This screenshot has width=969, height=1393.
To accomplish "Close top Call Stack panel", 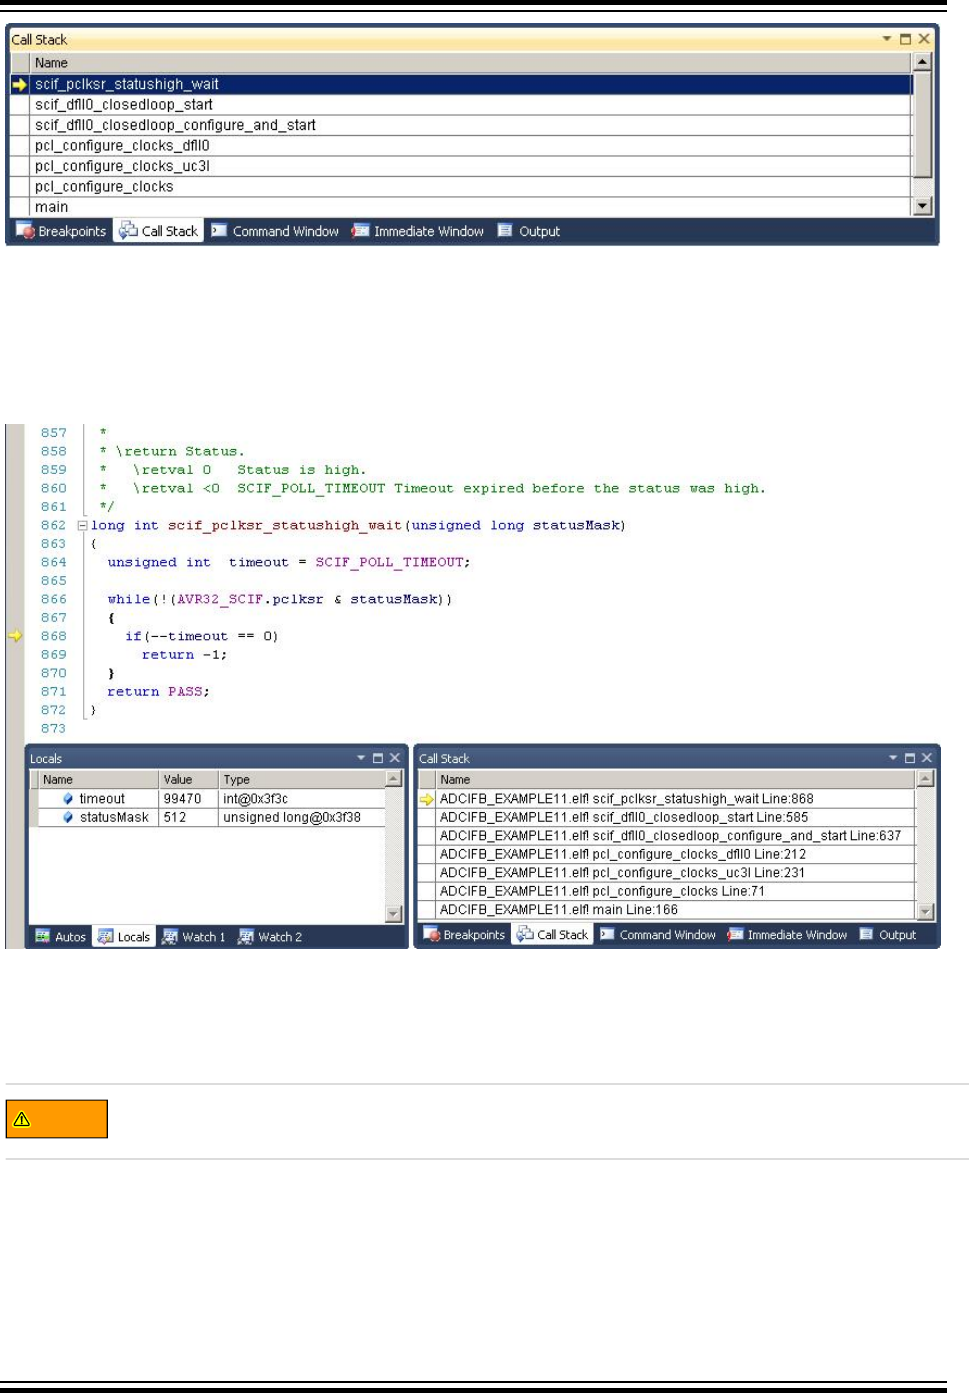I will click(x=924, y=39).
